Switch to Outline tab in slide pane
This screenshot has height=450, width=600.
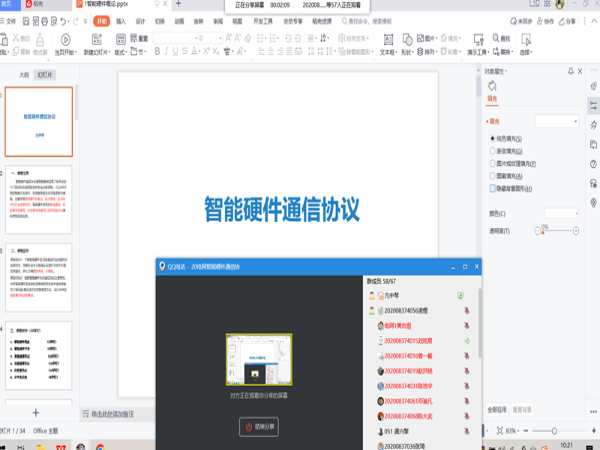click(x=24, y=75)
